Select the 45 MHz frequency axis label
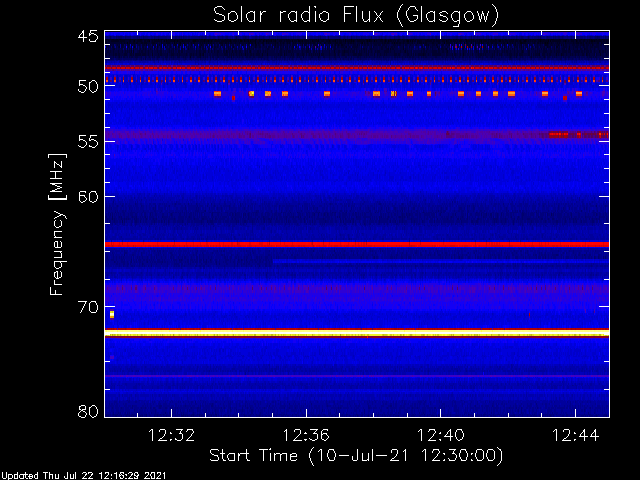Image resolution: width=640 pixels, height=480 pixels. 88,36
